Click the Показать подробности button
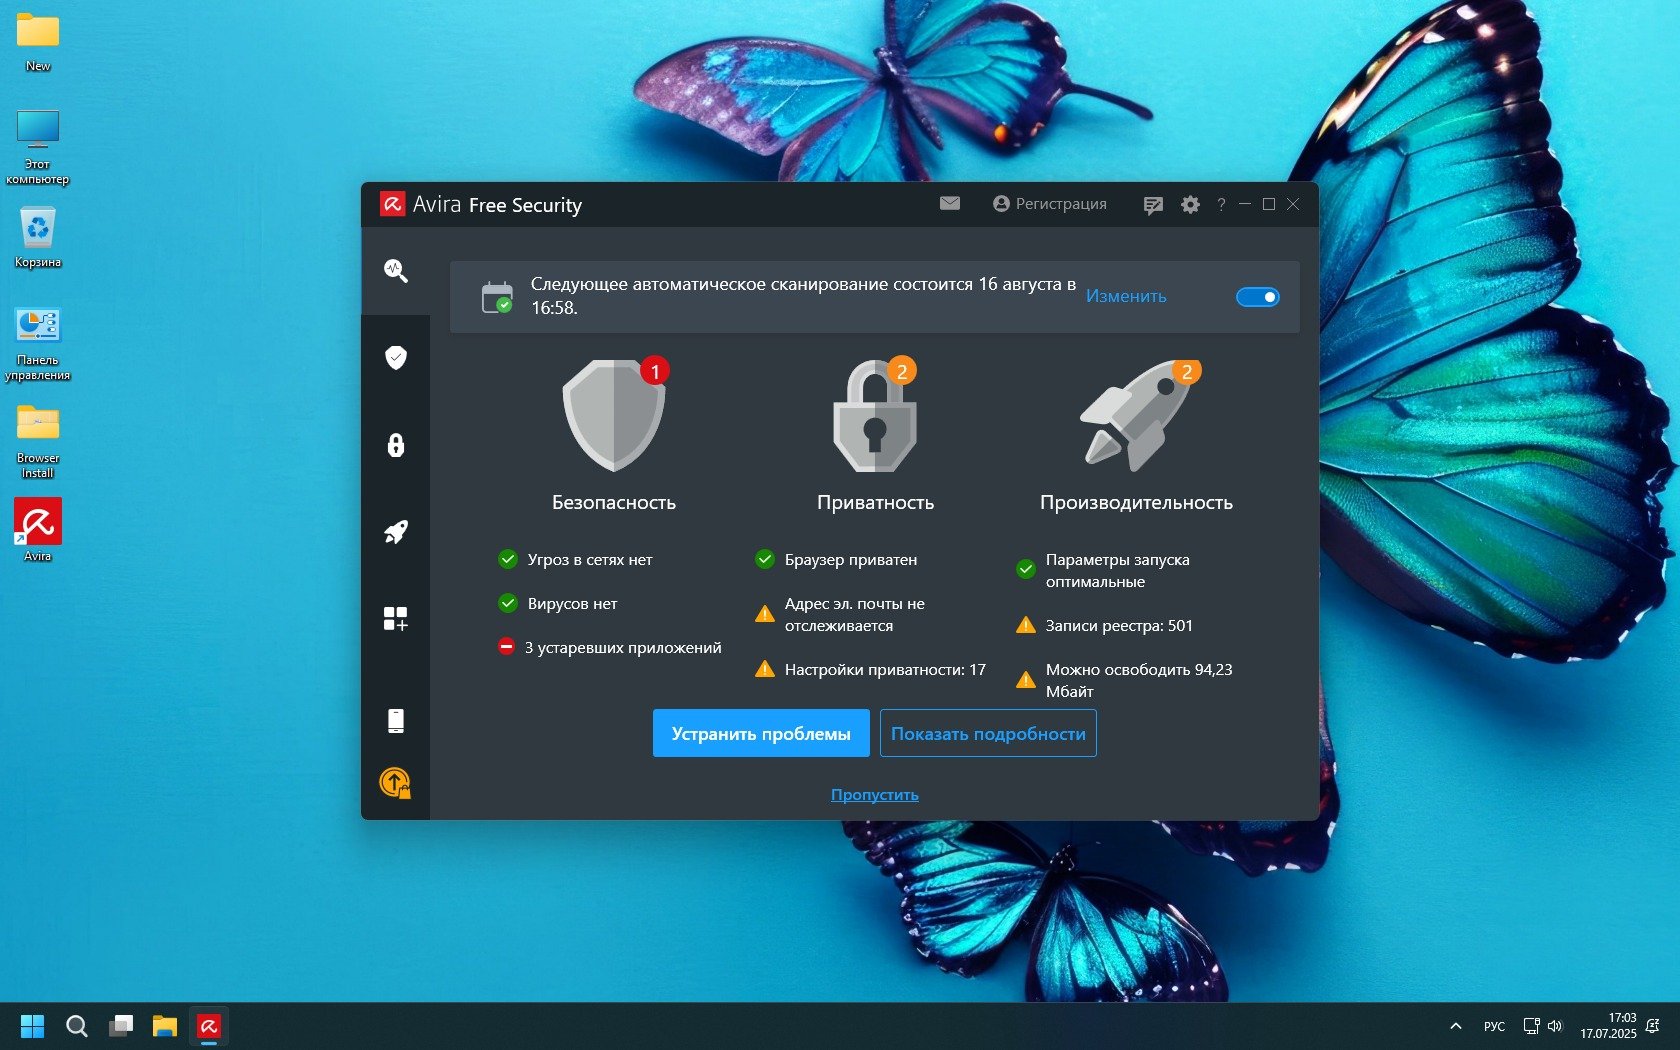1680x1050 pixels. (988, 733)
